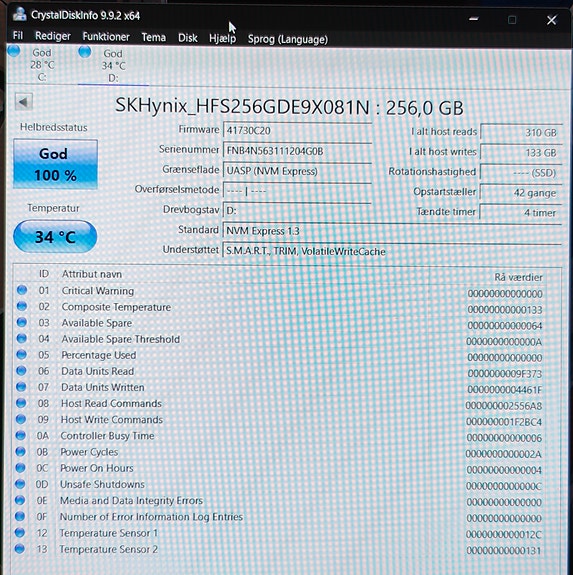This screenshot has width=573, height=575.
Task: Click the blue status orb for drive C:
Action: (x=14, y=51)
